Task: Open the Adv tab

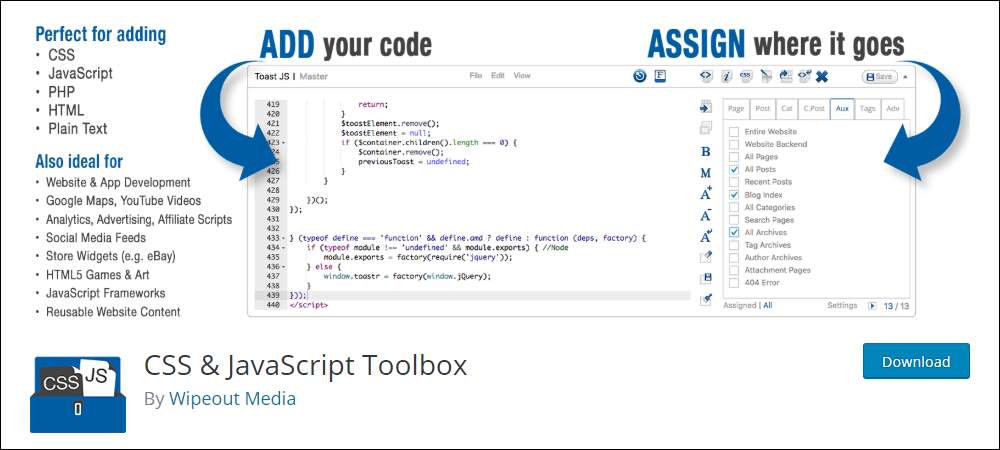Action: pos(893,109)
